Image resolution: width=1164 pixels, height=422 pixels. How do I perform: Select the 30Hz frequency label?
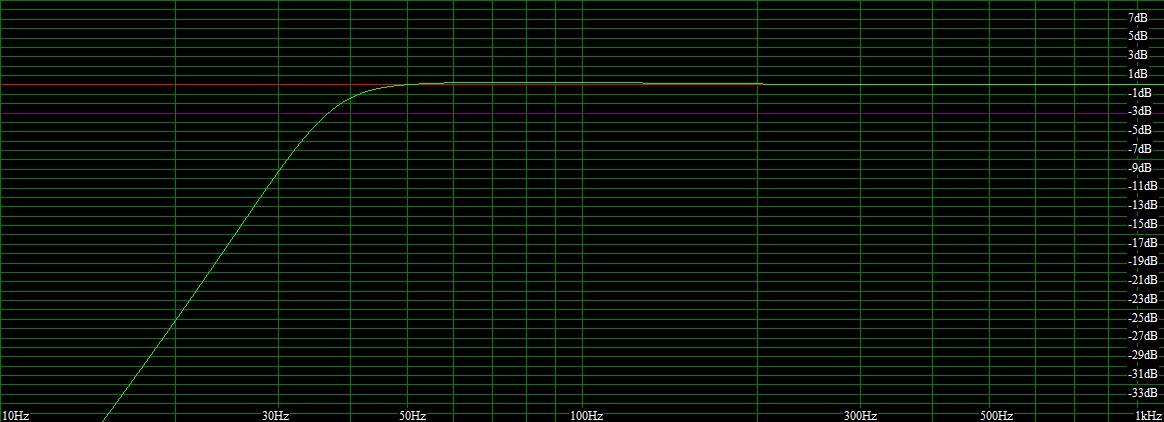275,415
